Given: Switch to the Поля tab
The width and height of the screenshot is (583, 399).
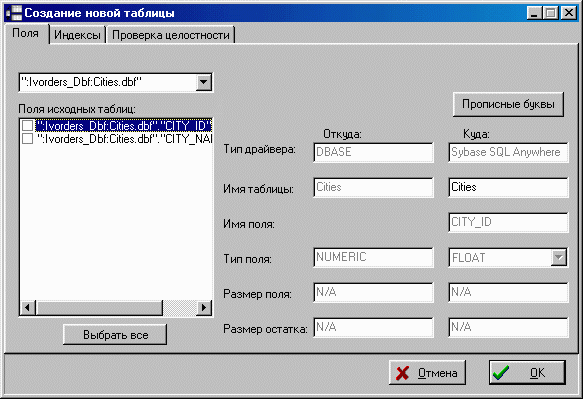Looking at the screenshot, I should pos(26,33).
